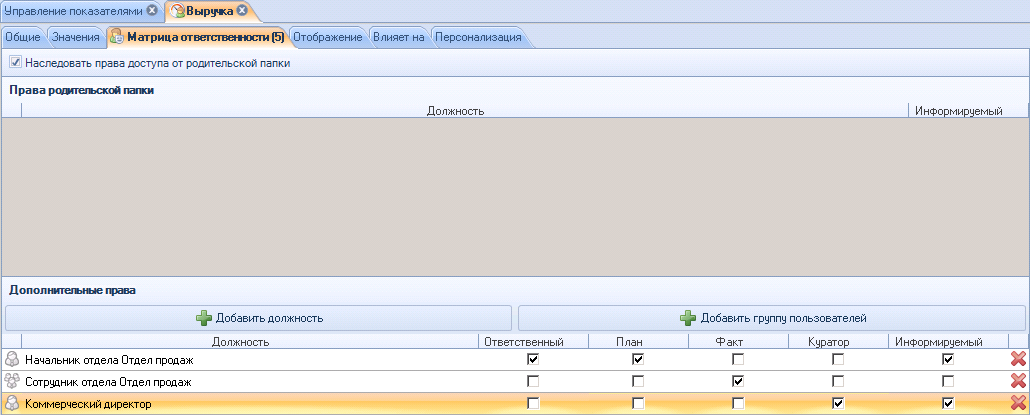Remove the Сотрудник отдела row via red X
This screenshot has height=415, width=1030.
click(x=1018, y=381)
